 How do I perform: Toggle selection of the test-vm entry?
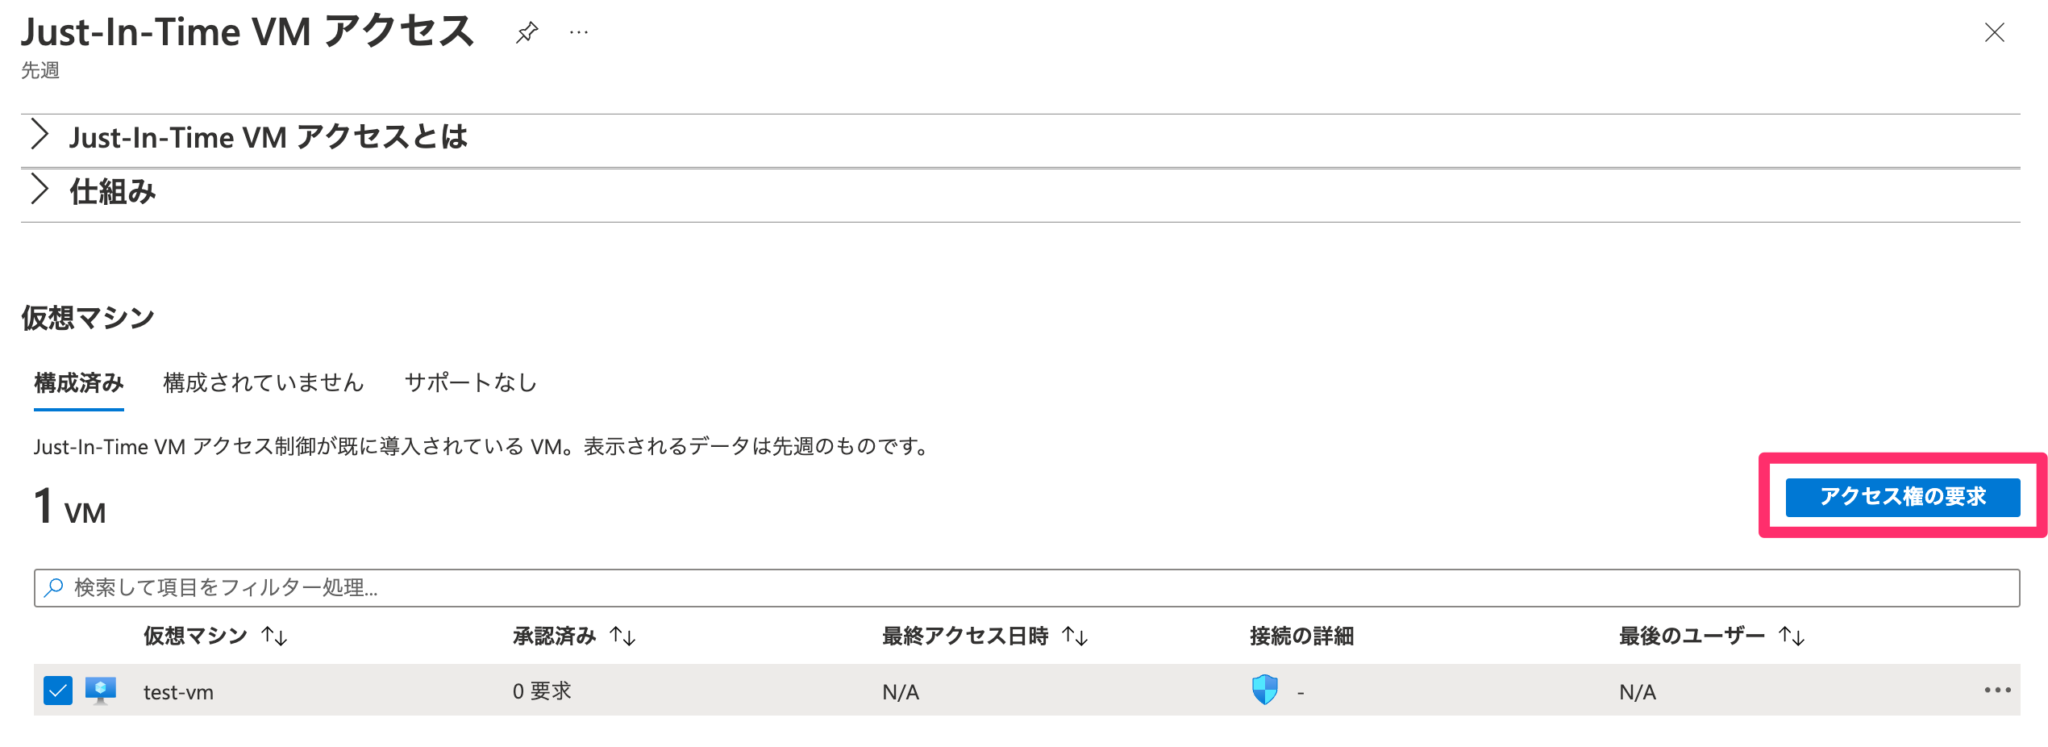tap(60, 689)
